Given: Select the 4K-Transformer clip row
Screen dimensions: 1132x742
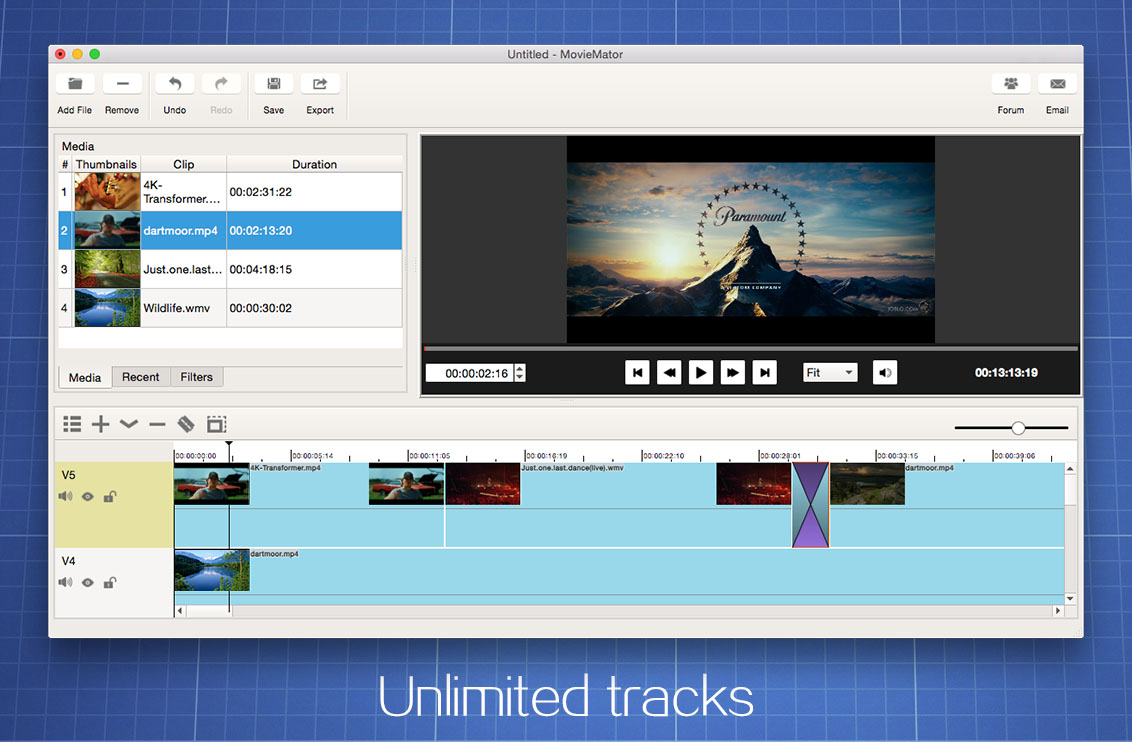Looking at the screenshot, I should [x=230, y=192].
